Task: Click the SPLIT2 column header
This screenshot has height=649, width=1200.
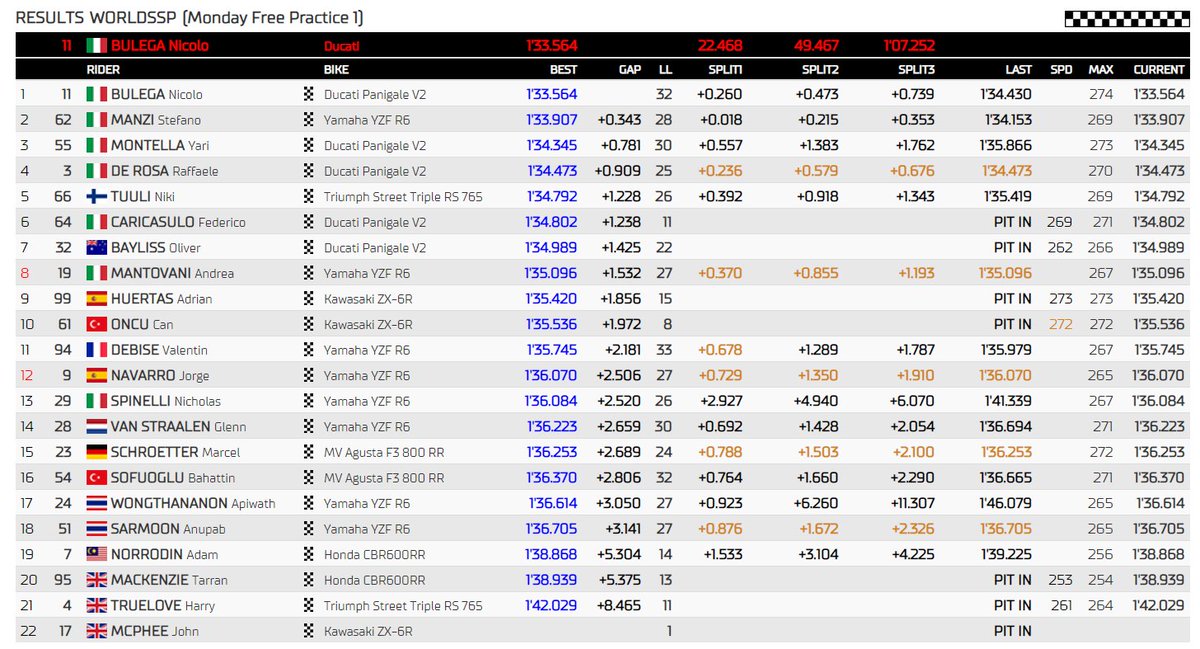Action: click(820, 70)
